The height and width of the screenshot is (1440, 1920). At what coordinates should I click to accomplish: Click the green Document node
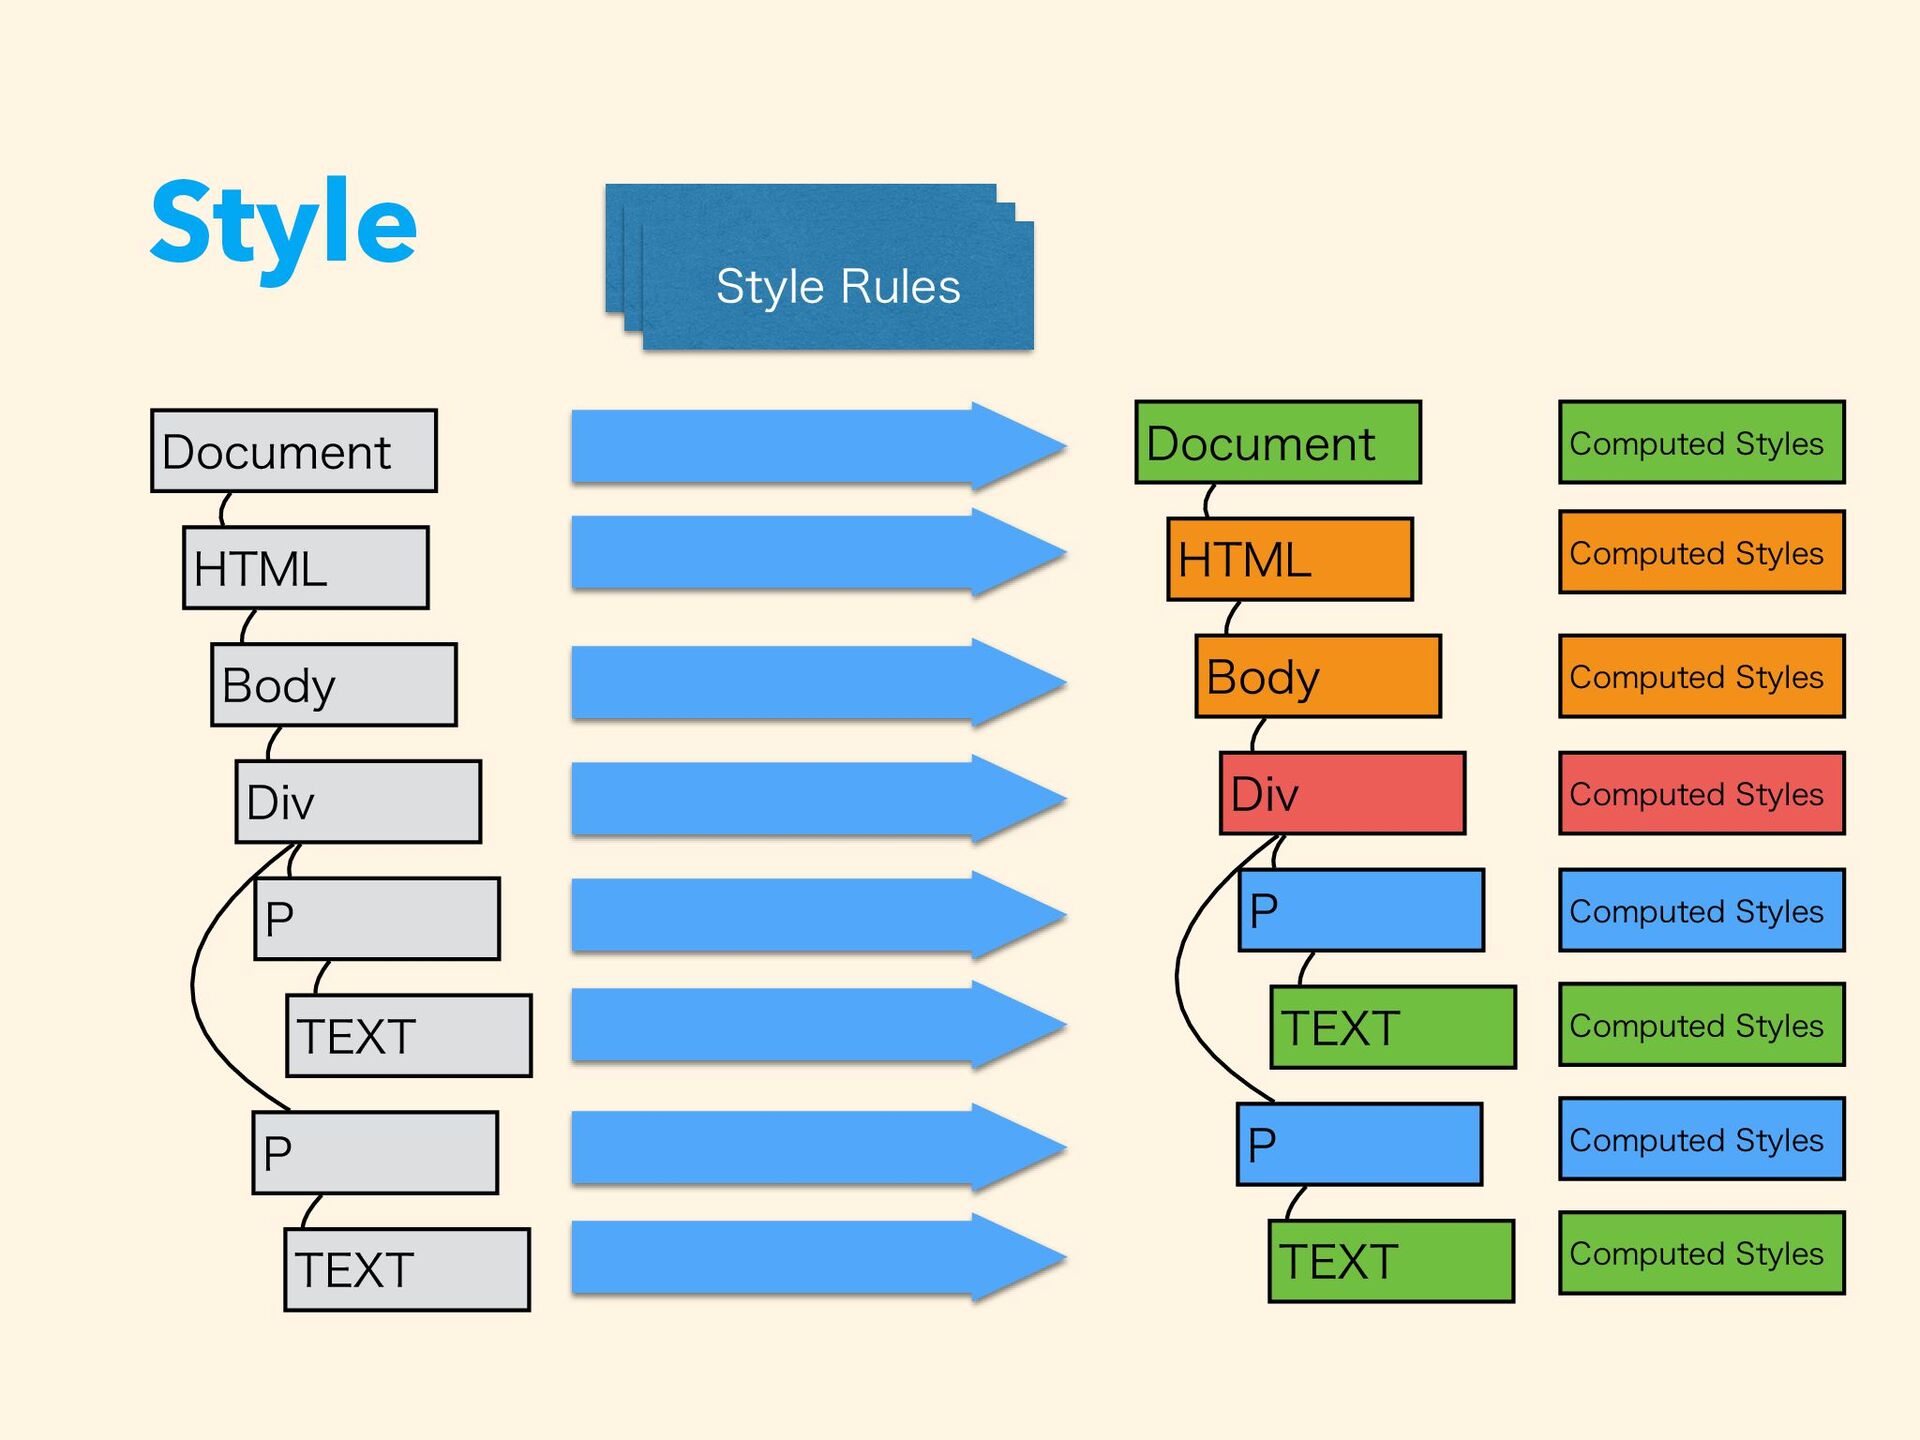pyautogui.click(x=1278, y=443)
